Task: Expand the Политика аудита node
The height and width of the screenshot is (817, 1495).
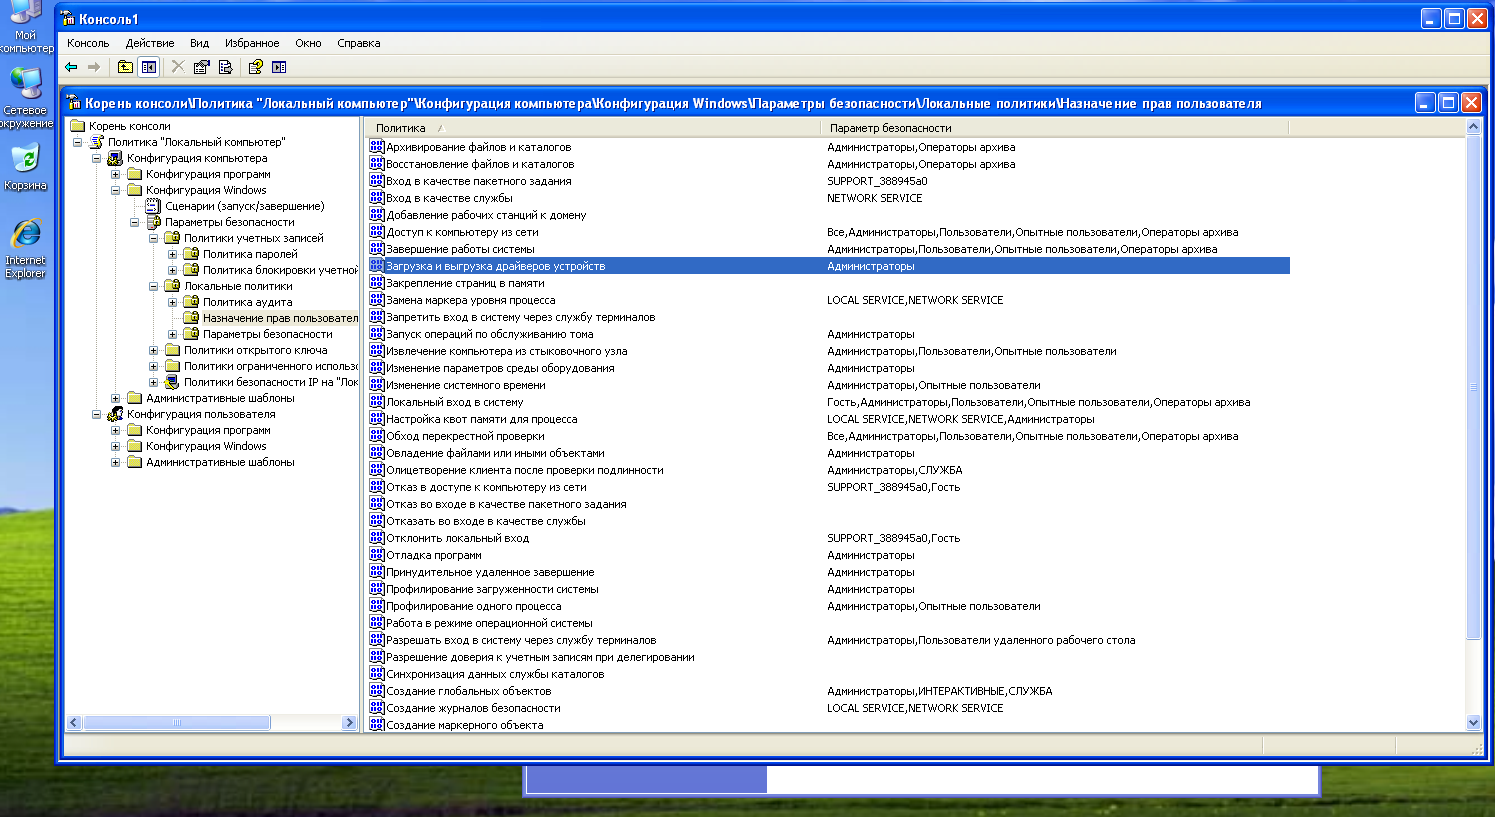Action: coord(173,302)
